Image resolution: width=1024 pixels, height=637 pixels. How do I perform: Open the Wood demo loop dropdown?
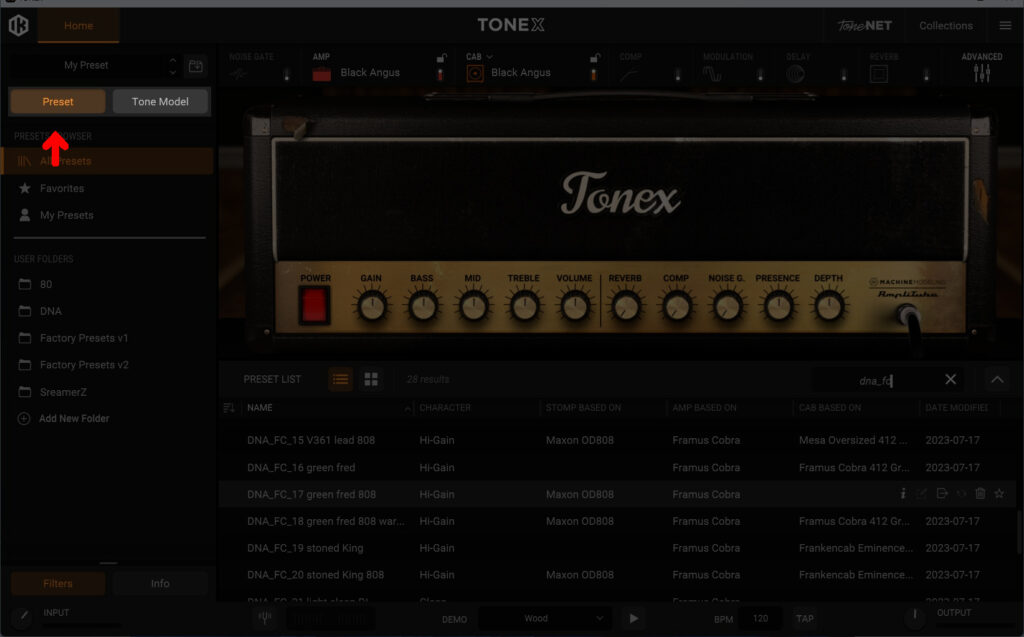click(544, 618)
